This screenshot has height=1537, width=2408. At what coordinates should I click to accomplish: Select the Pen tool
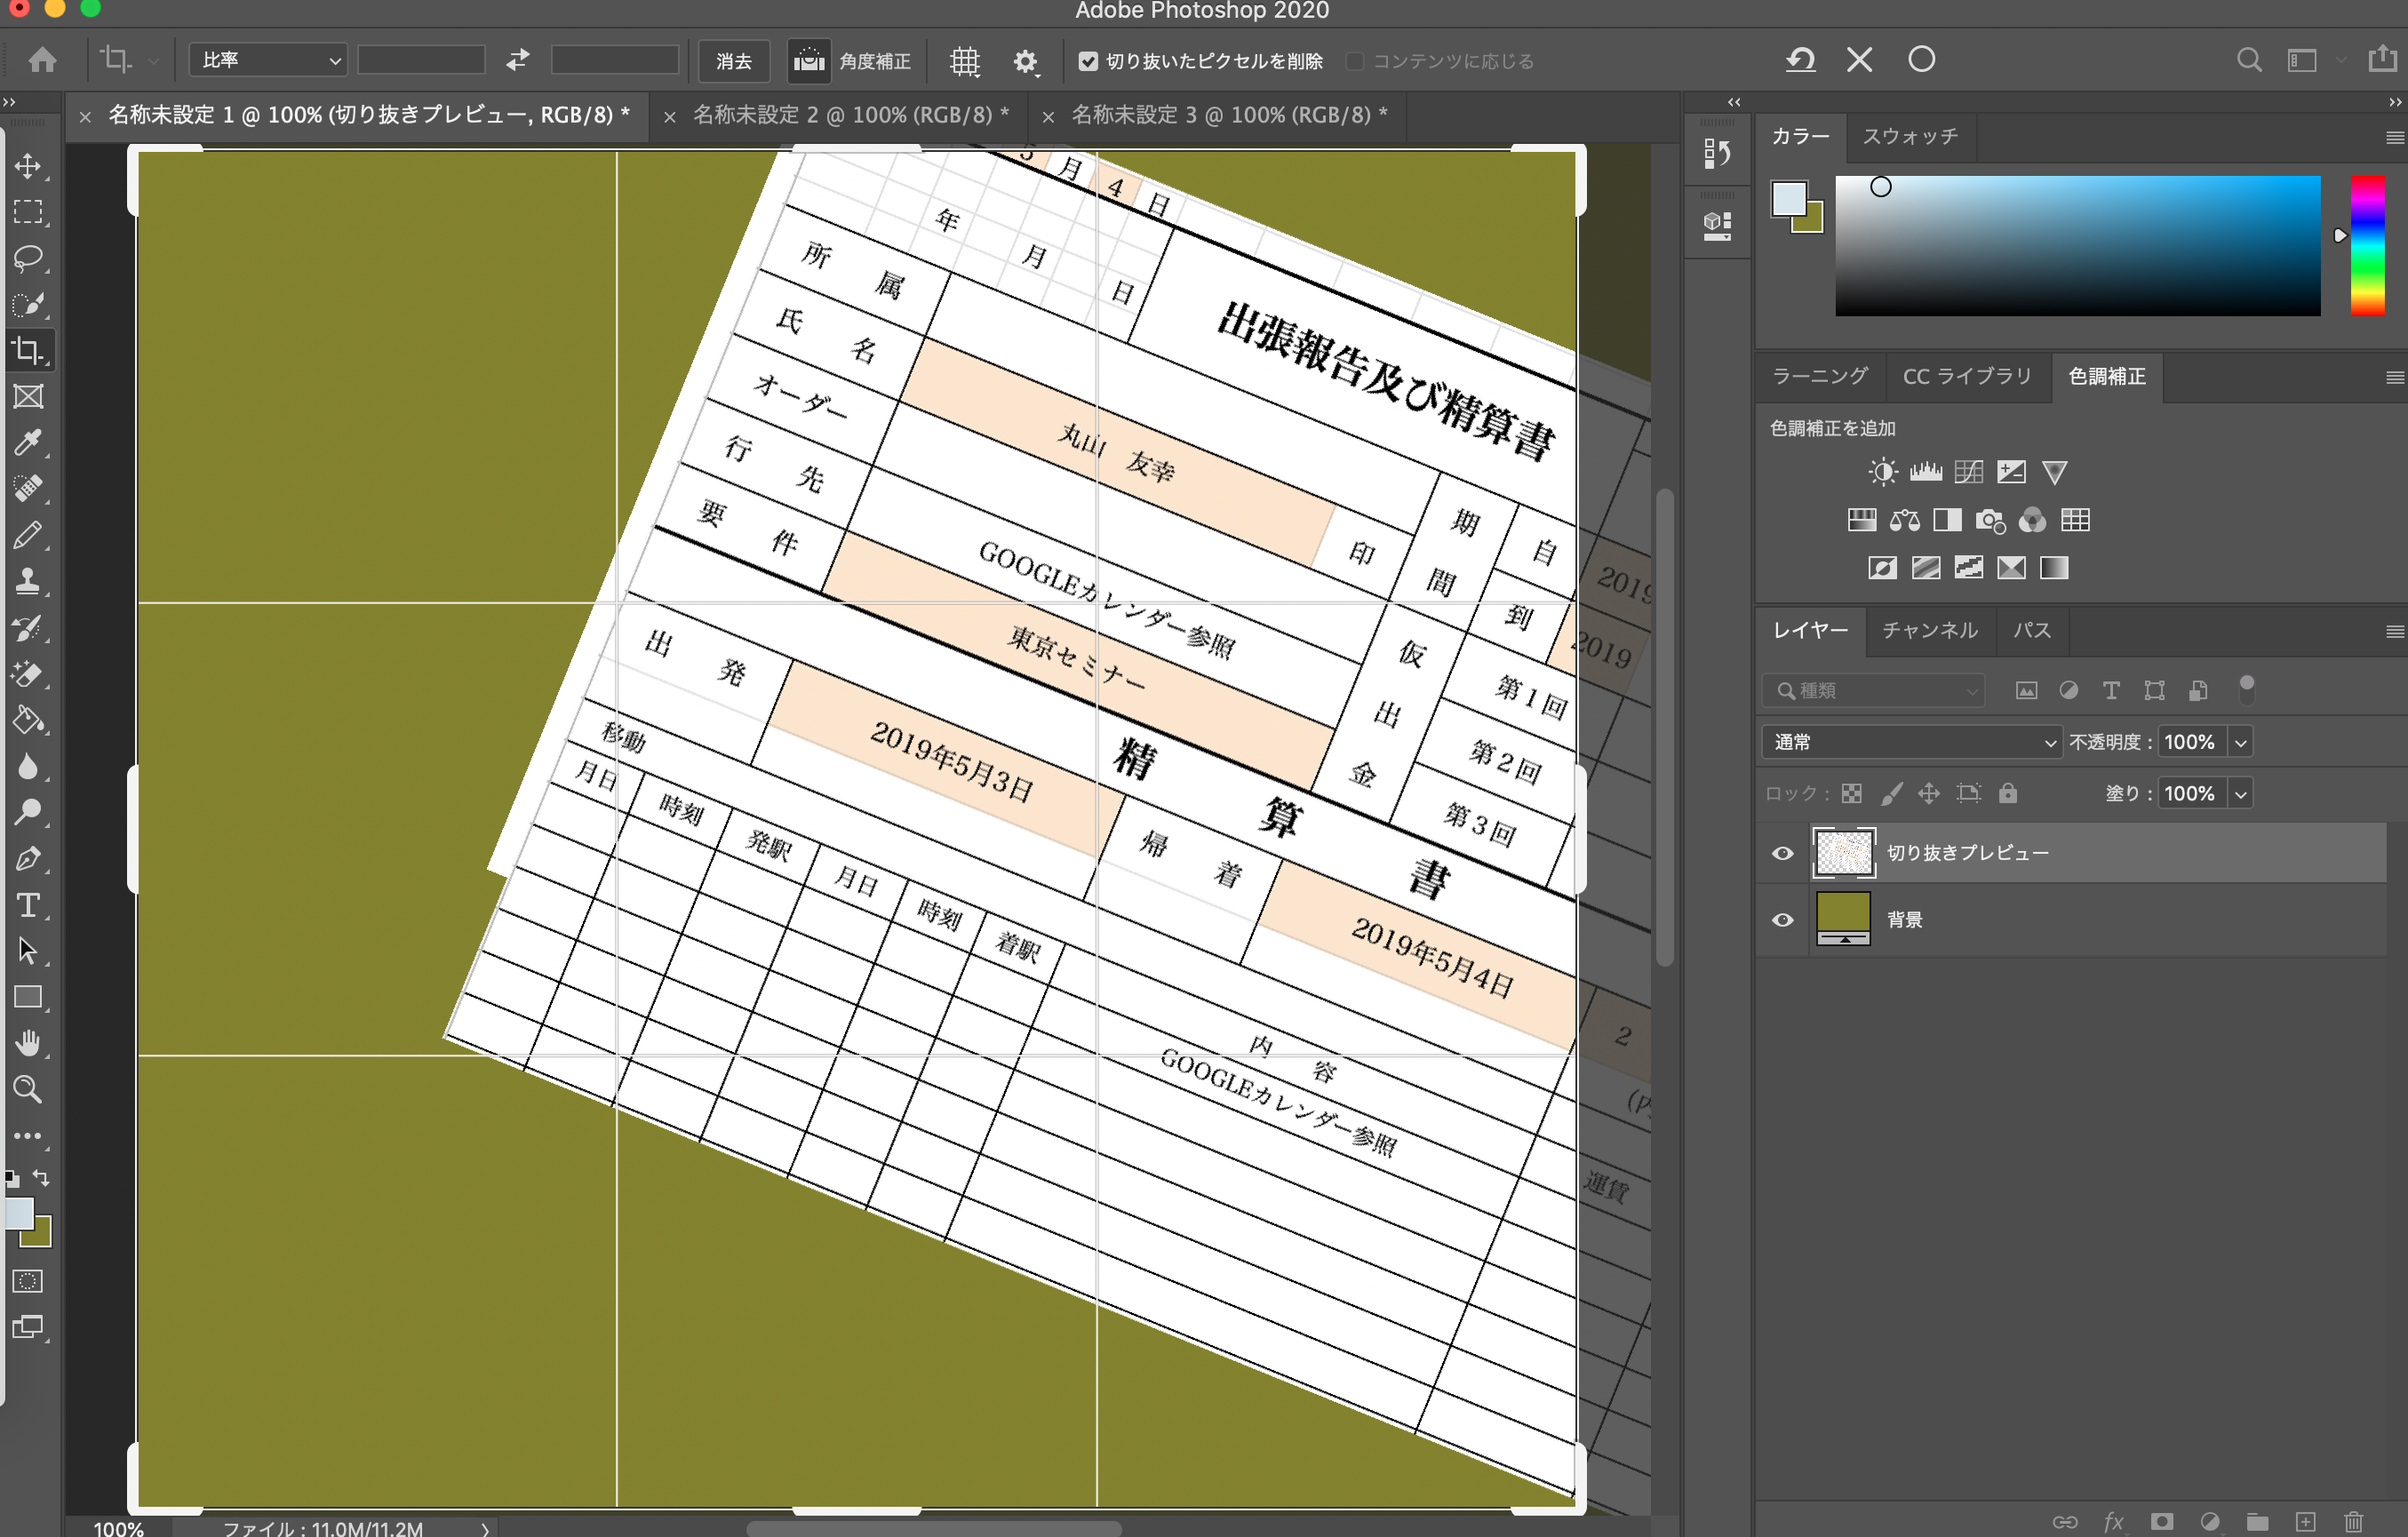pyautogui.click(x=28, y=859)
